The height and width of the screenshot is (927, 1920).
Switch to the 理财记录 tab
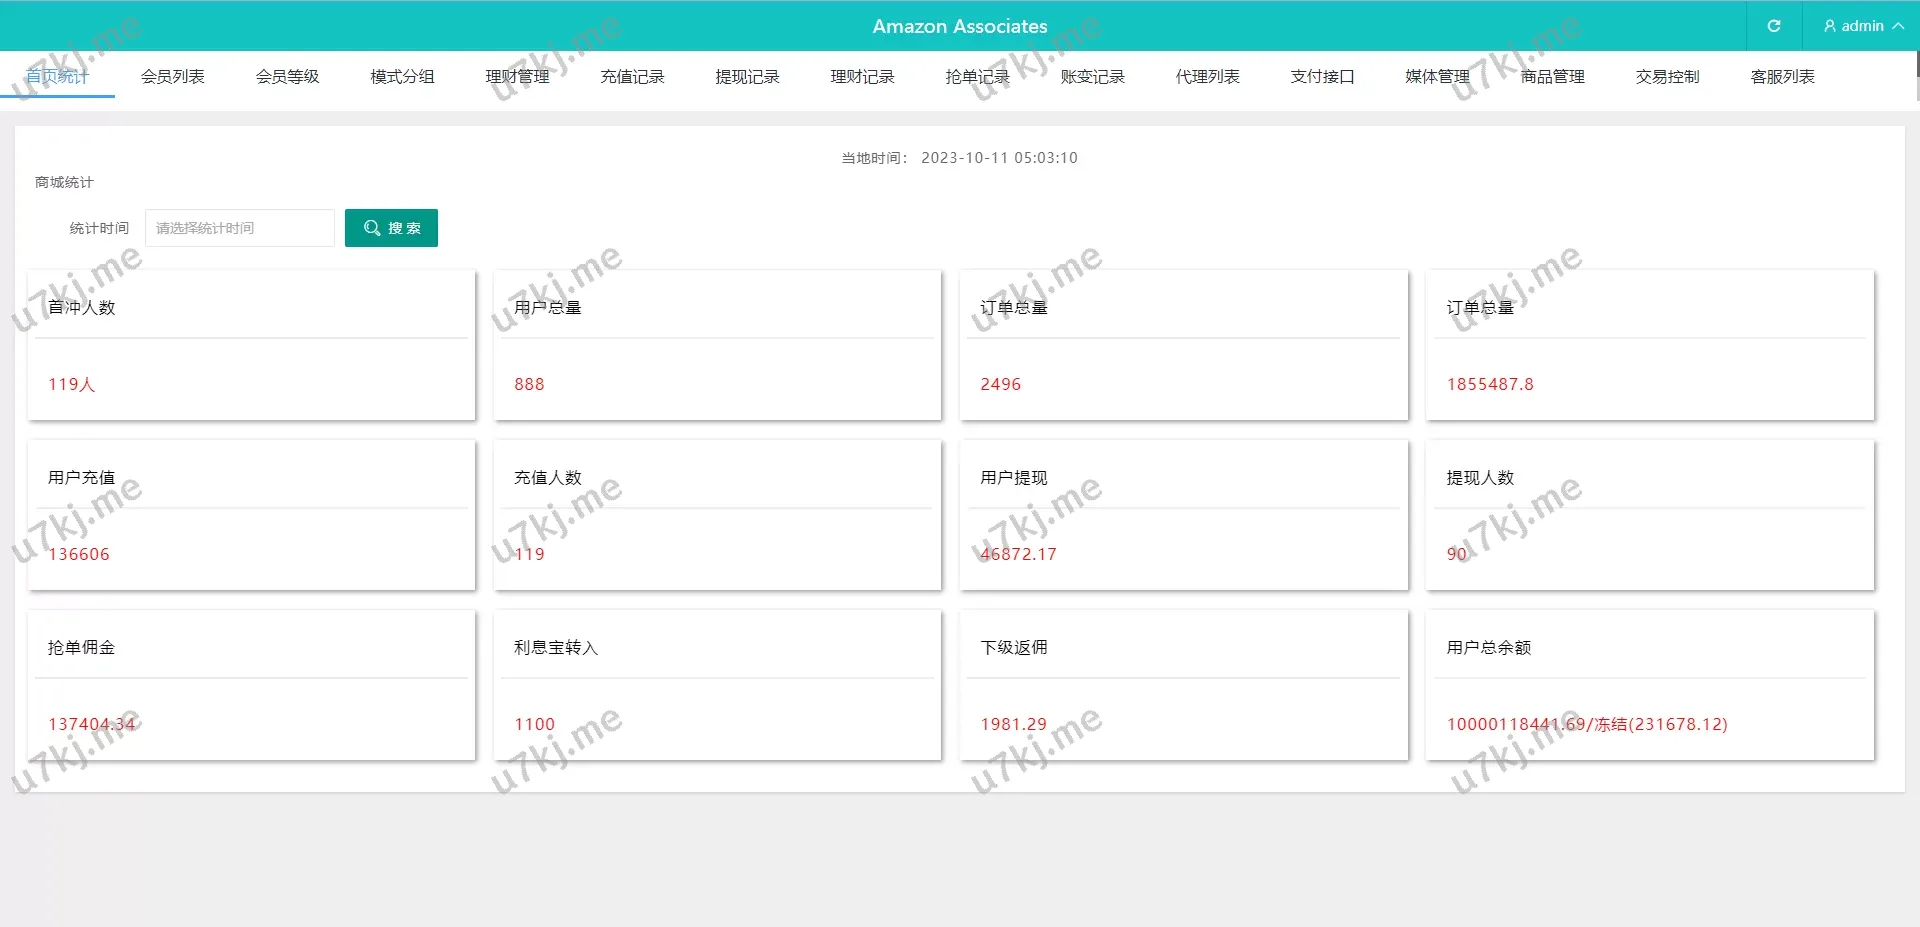click(862, 77)
